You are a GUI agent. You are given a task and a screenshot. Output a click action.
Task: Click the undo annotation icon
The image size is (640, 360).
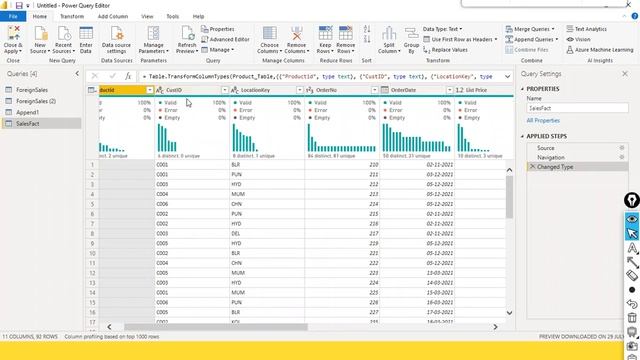click(x=632, y=304)
